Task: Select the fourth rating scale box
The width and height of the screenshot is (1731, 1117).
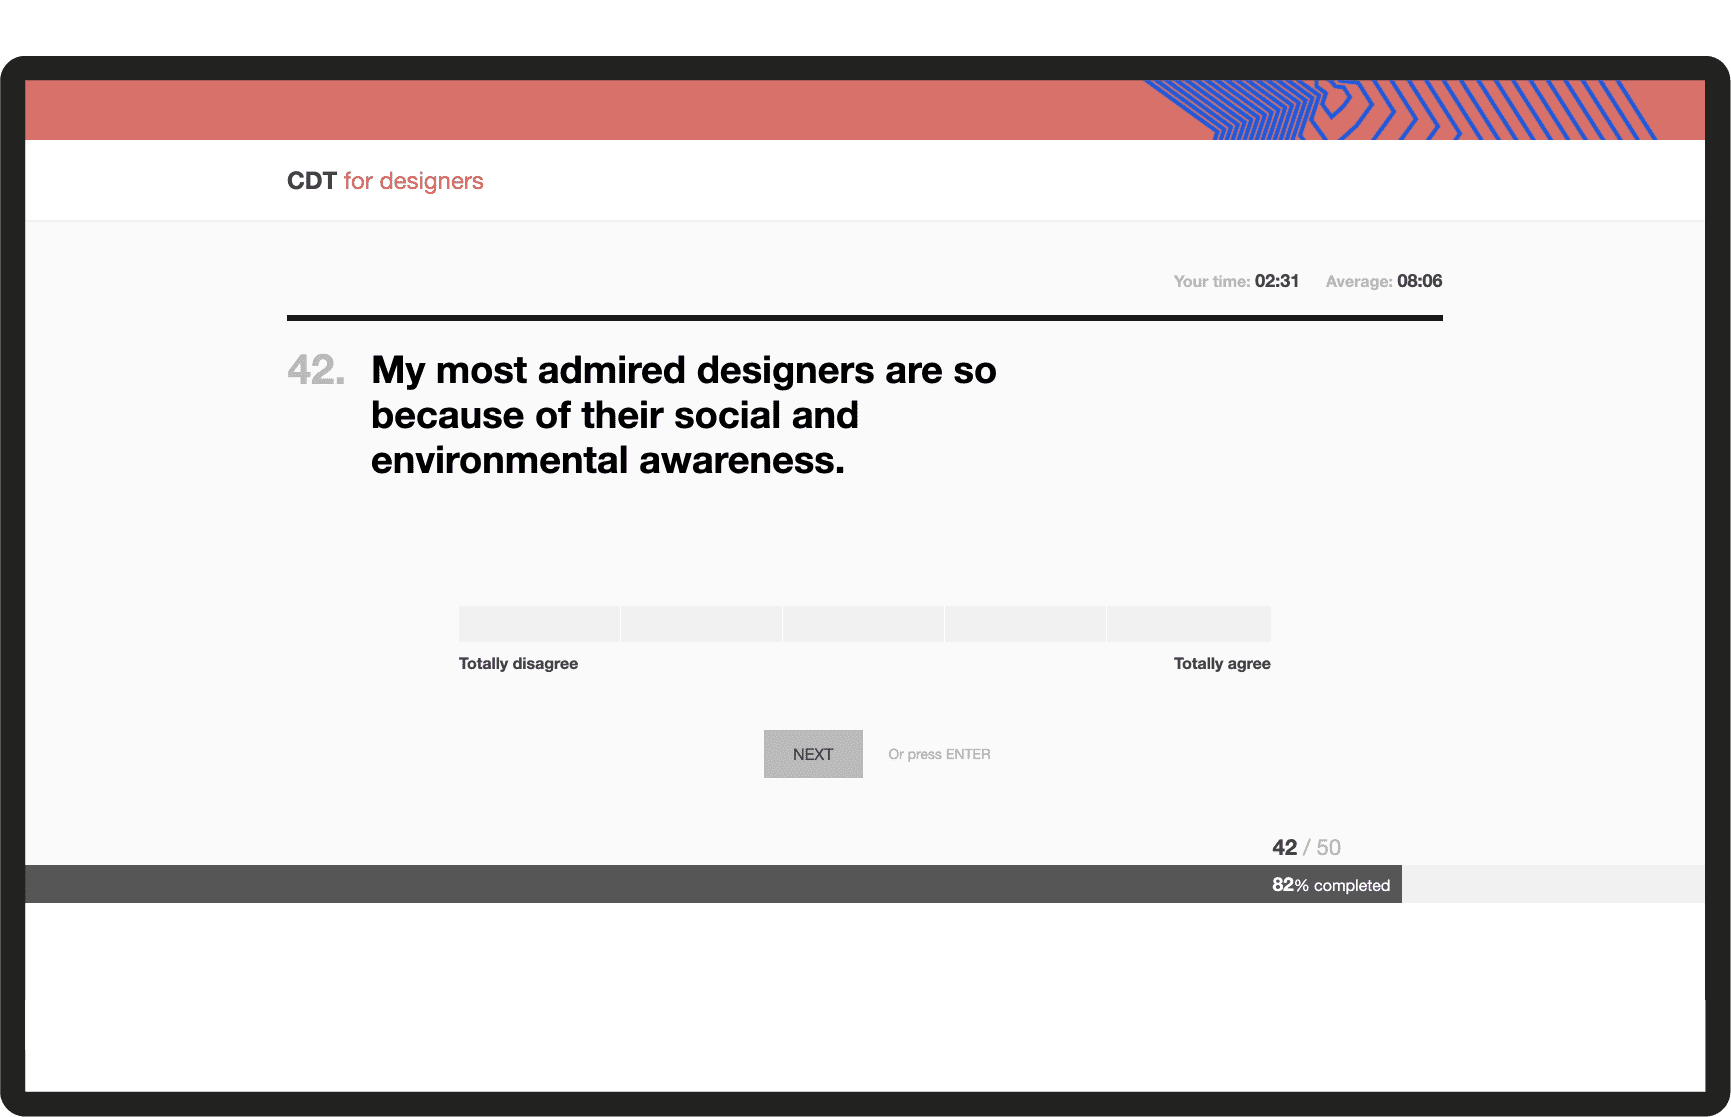Action: point(1025,624)
